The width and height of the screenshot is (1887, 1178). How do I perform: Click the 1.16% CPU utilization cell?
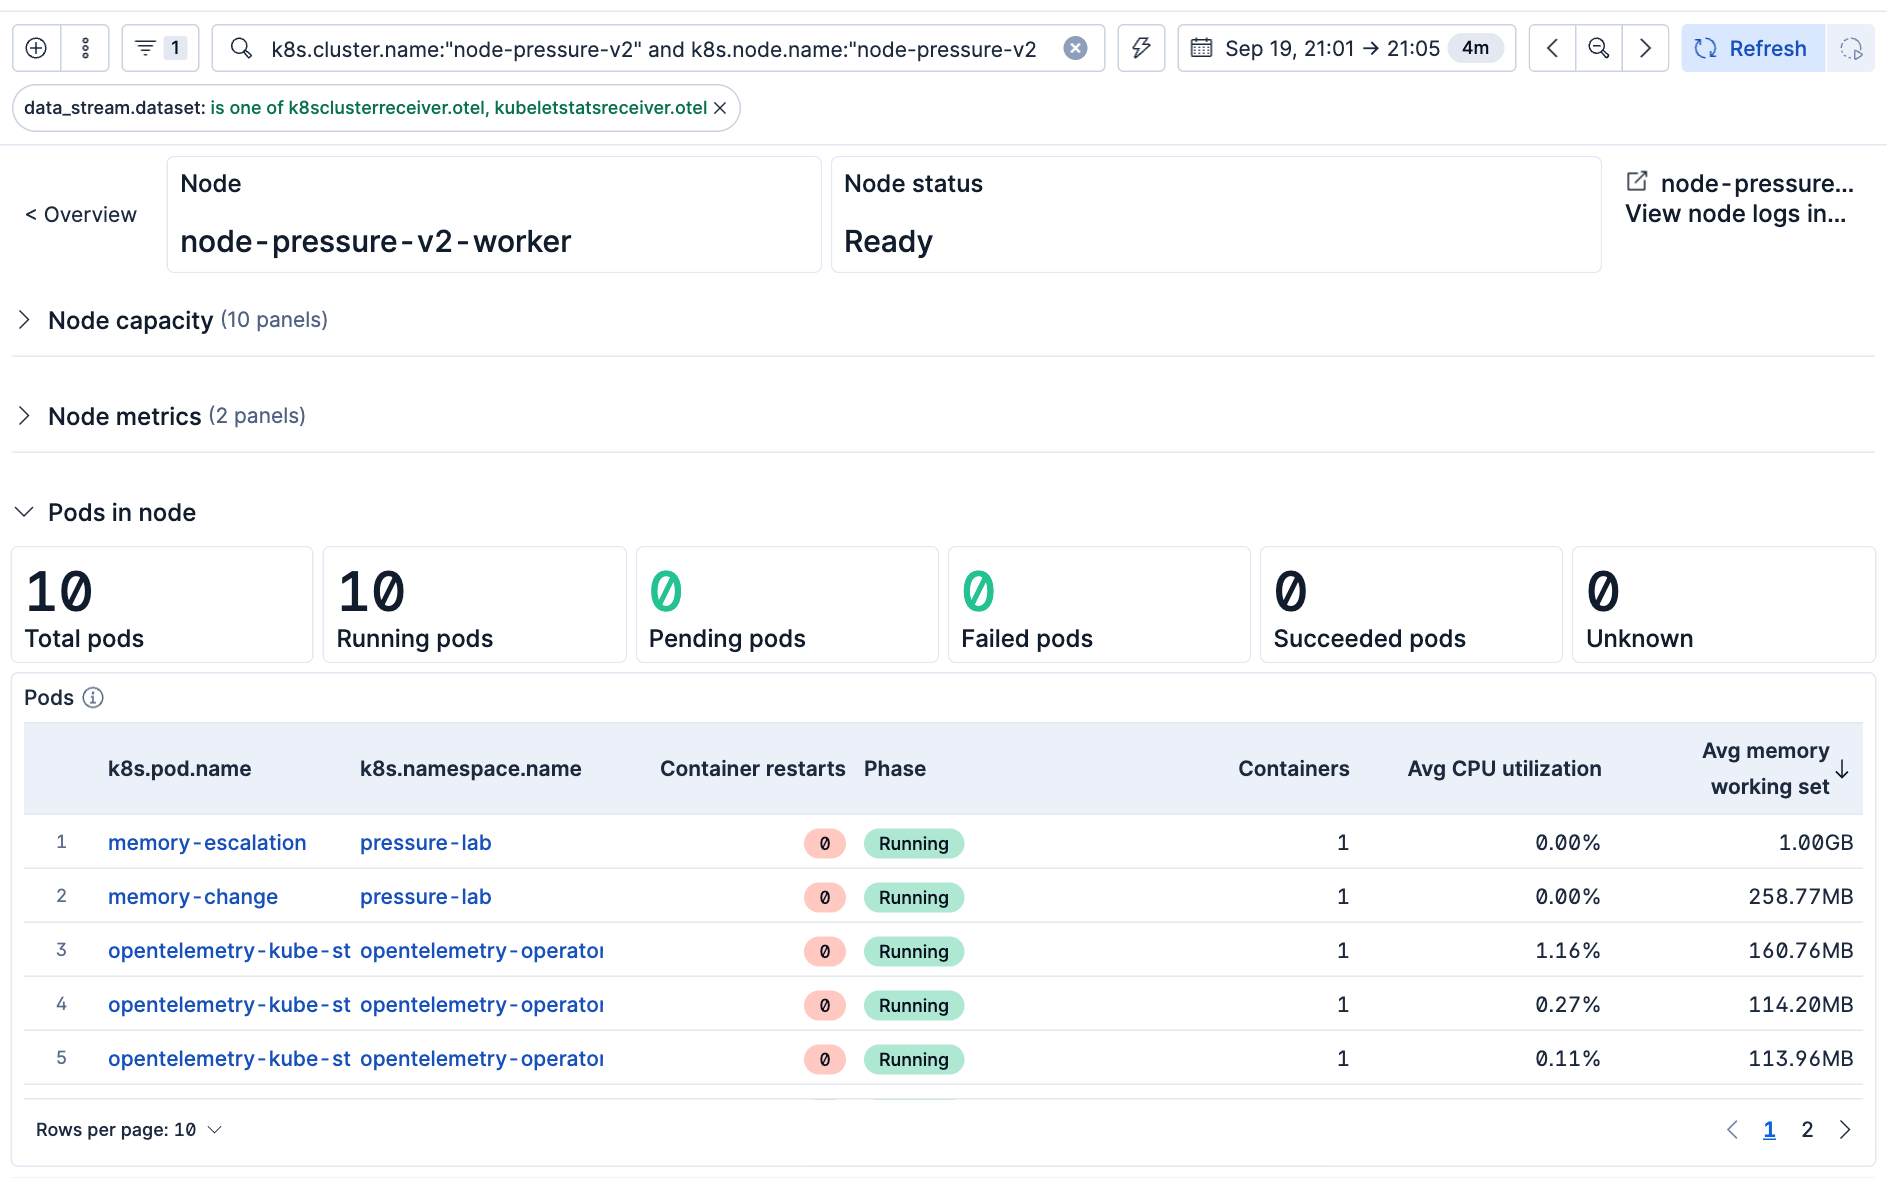(x=1567, y=951)
